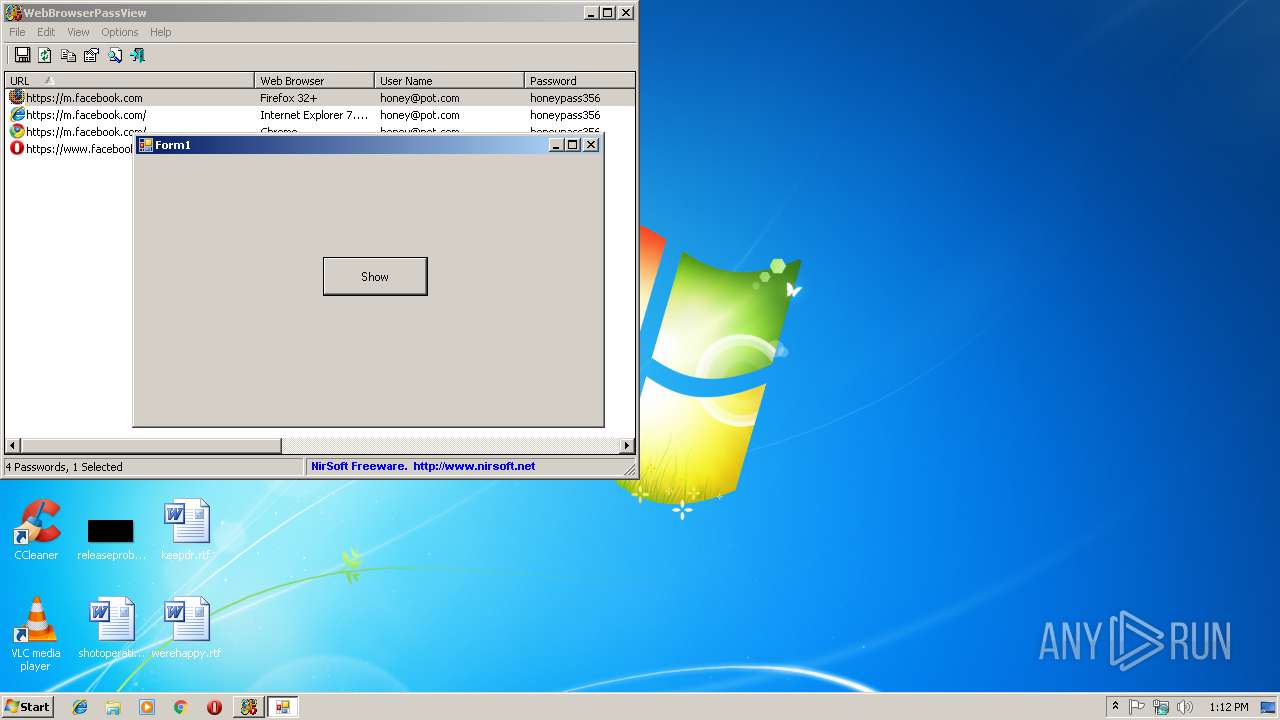Open the nirsoft.net link in the status bar
Screen dimensions: 1280x720
click(x=474, y=466)
